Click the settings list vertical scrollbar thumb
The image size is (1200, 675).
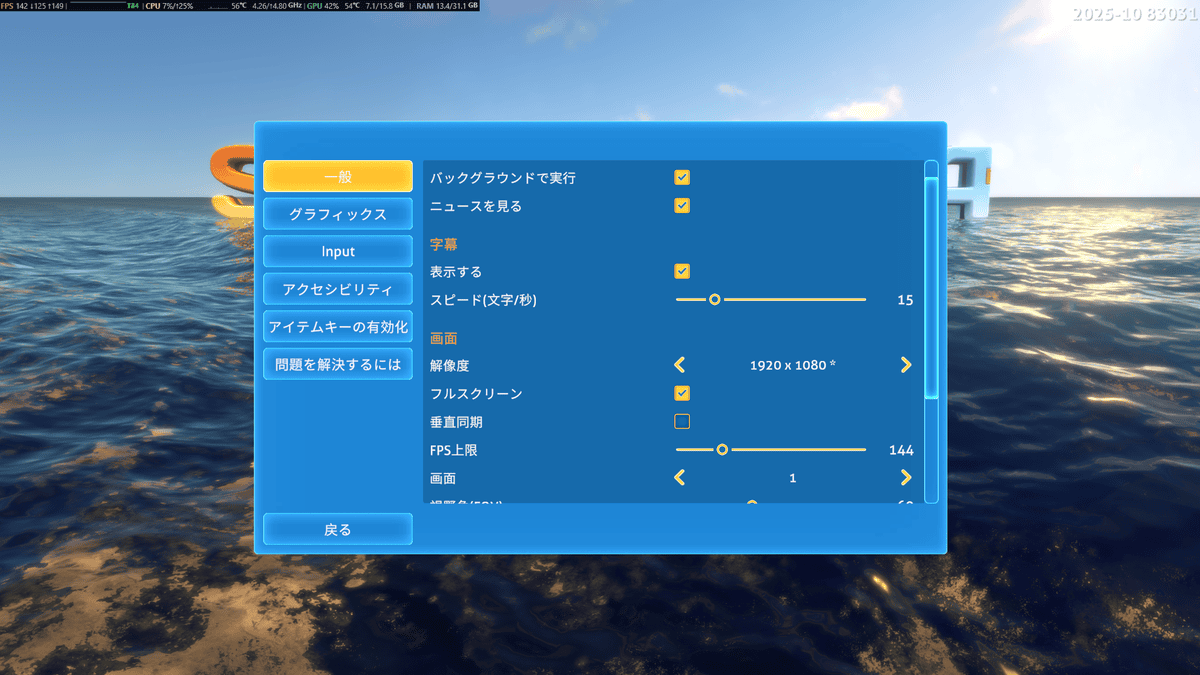pos(931,288)
